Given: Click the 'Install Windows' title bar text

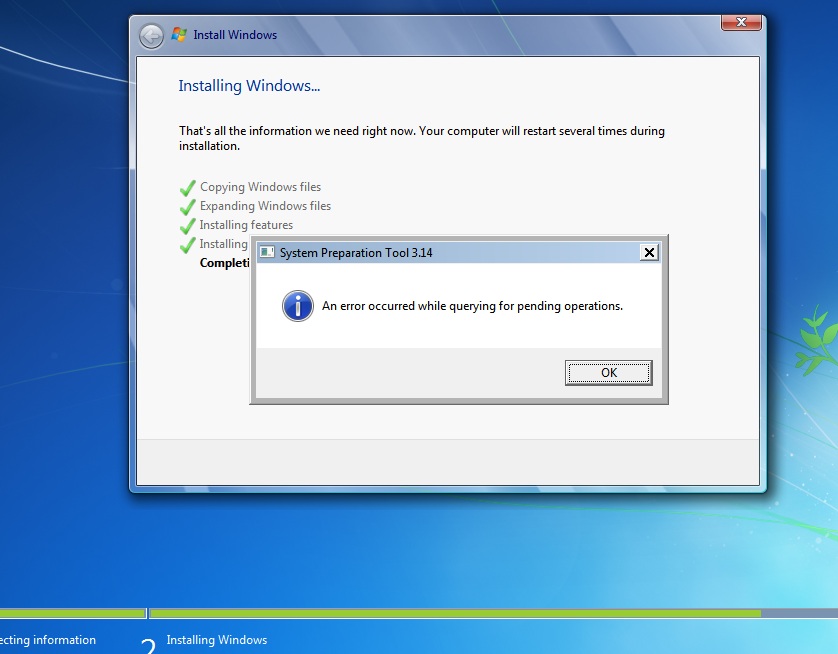Looking at the screenshot, I should tap(235, 35).
